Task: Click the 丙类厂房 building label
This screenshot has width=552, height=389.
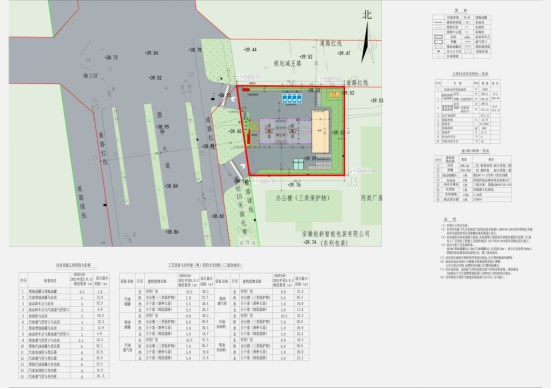Action: pos(371,198)
